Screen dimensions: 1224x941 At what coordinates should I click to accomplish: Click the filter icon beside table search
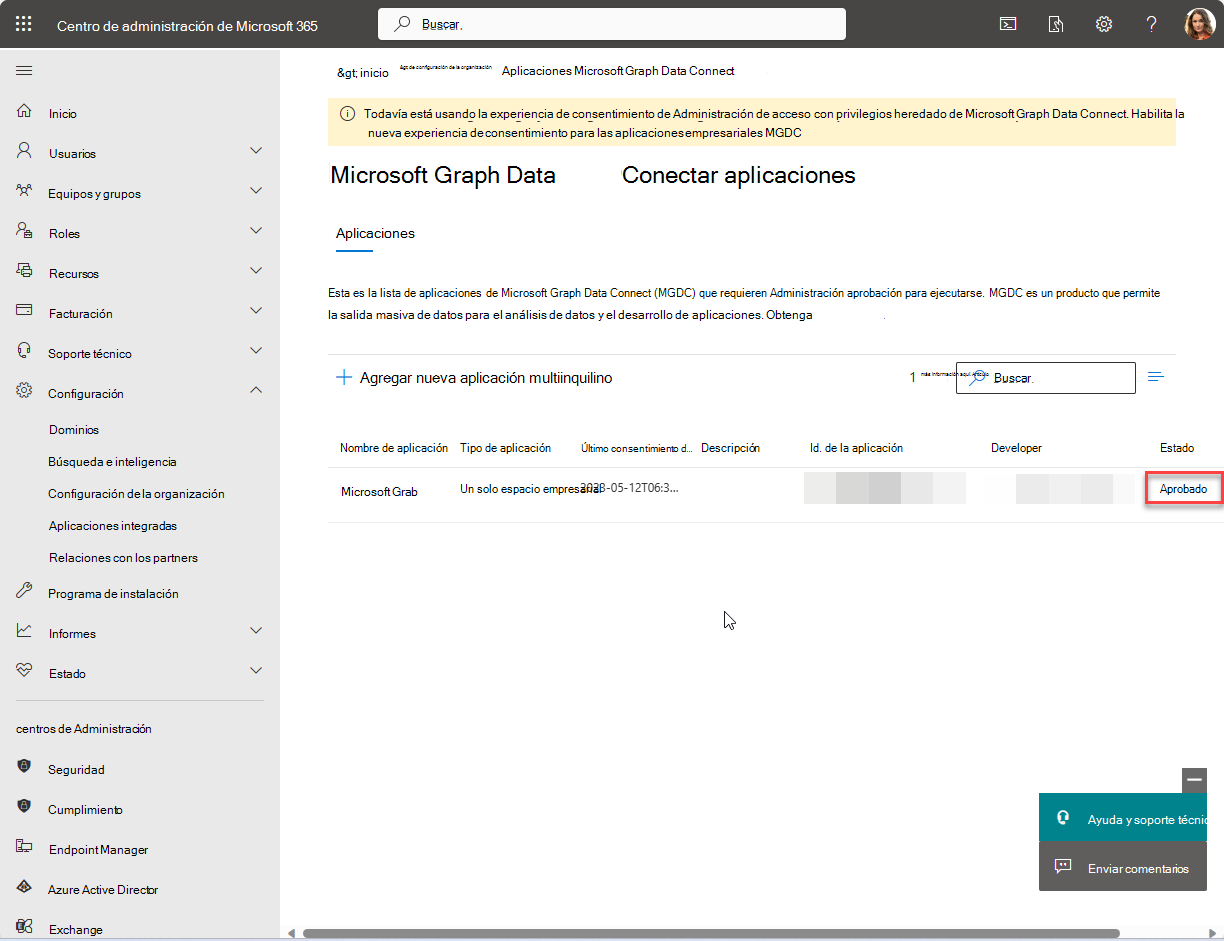pyautogui.click(x=1156, y=377)
